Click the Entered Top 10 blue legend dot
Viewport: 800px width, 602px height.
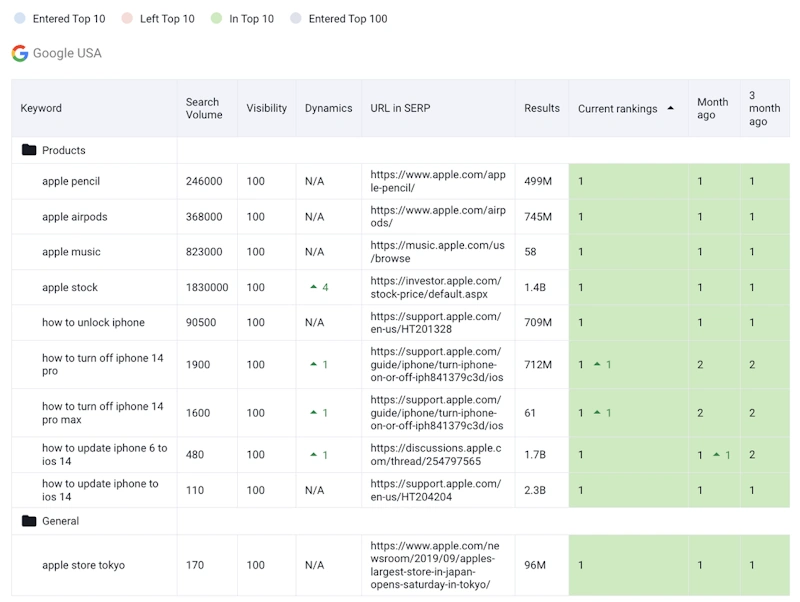(x=20, y=18)
